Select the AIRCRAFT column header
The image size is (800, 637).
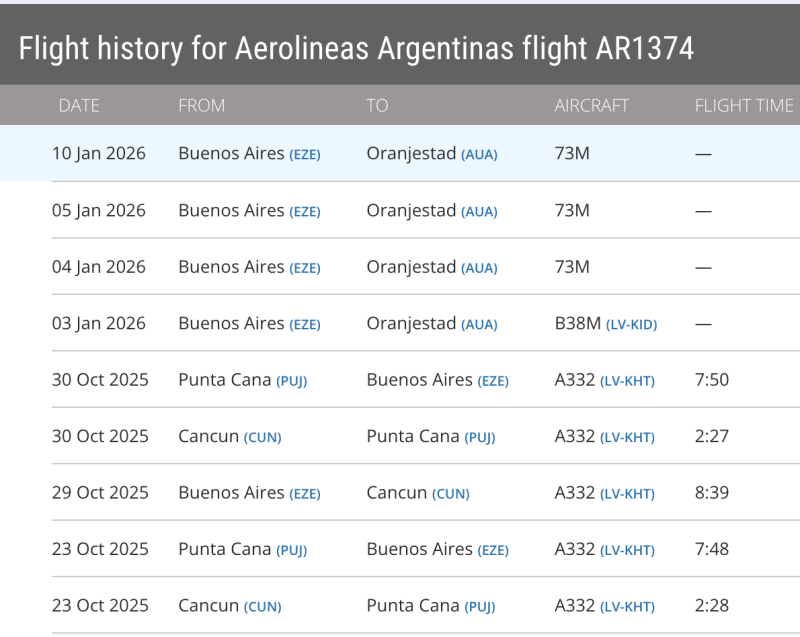click(592, 105)
